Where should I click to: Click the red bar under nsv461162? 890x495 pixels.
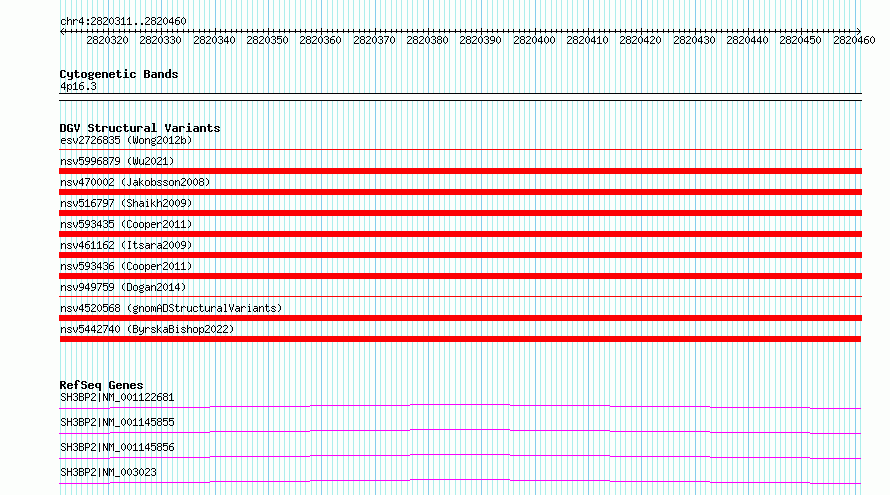[x=460, y=255]
